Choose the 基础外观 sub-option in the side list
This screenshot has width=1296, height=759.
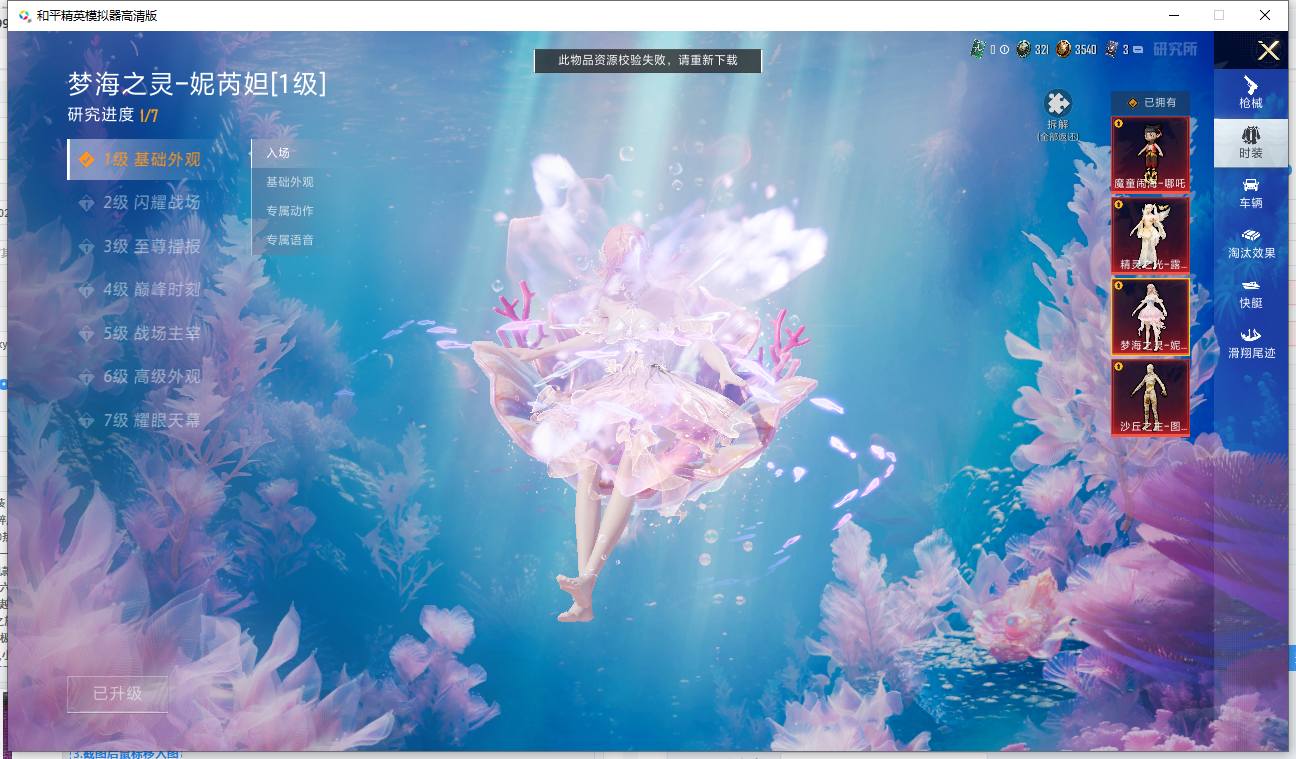coord(290,182)
